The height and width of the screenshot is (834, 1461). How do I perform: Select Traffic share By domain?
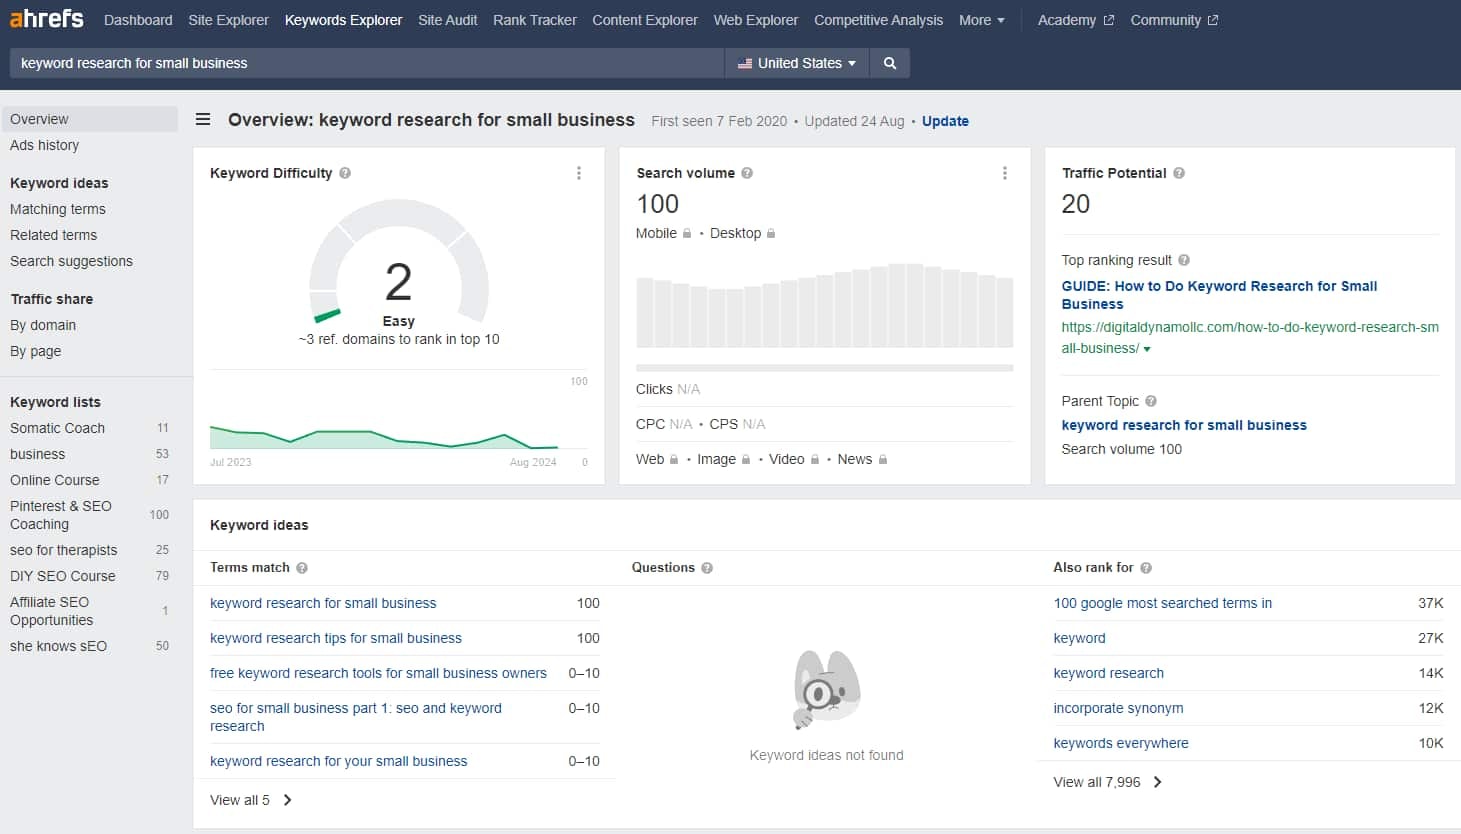[x=43, y=325]
